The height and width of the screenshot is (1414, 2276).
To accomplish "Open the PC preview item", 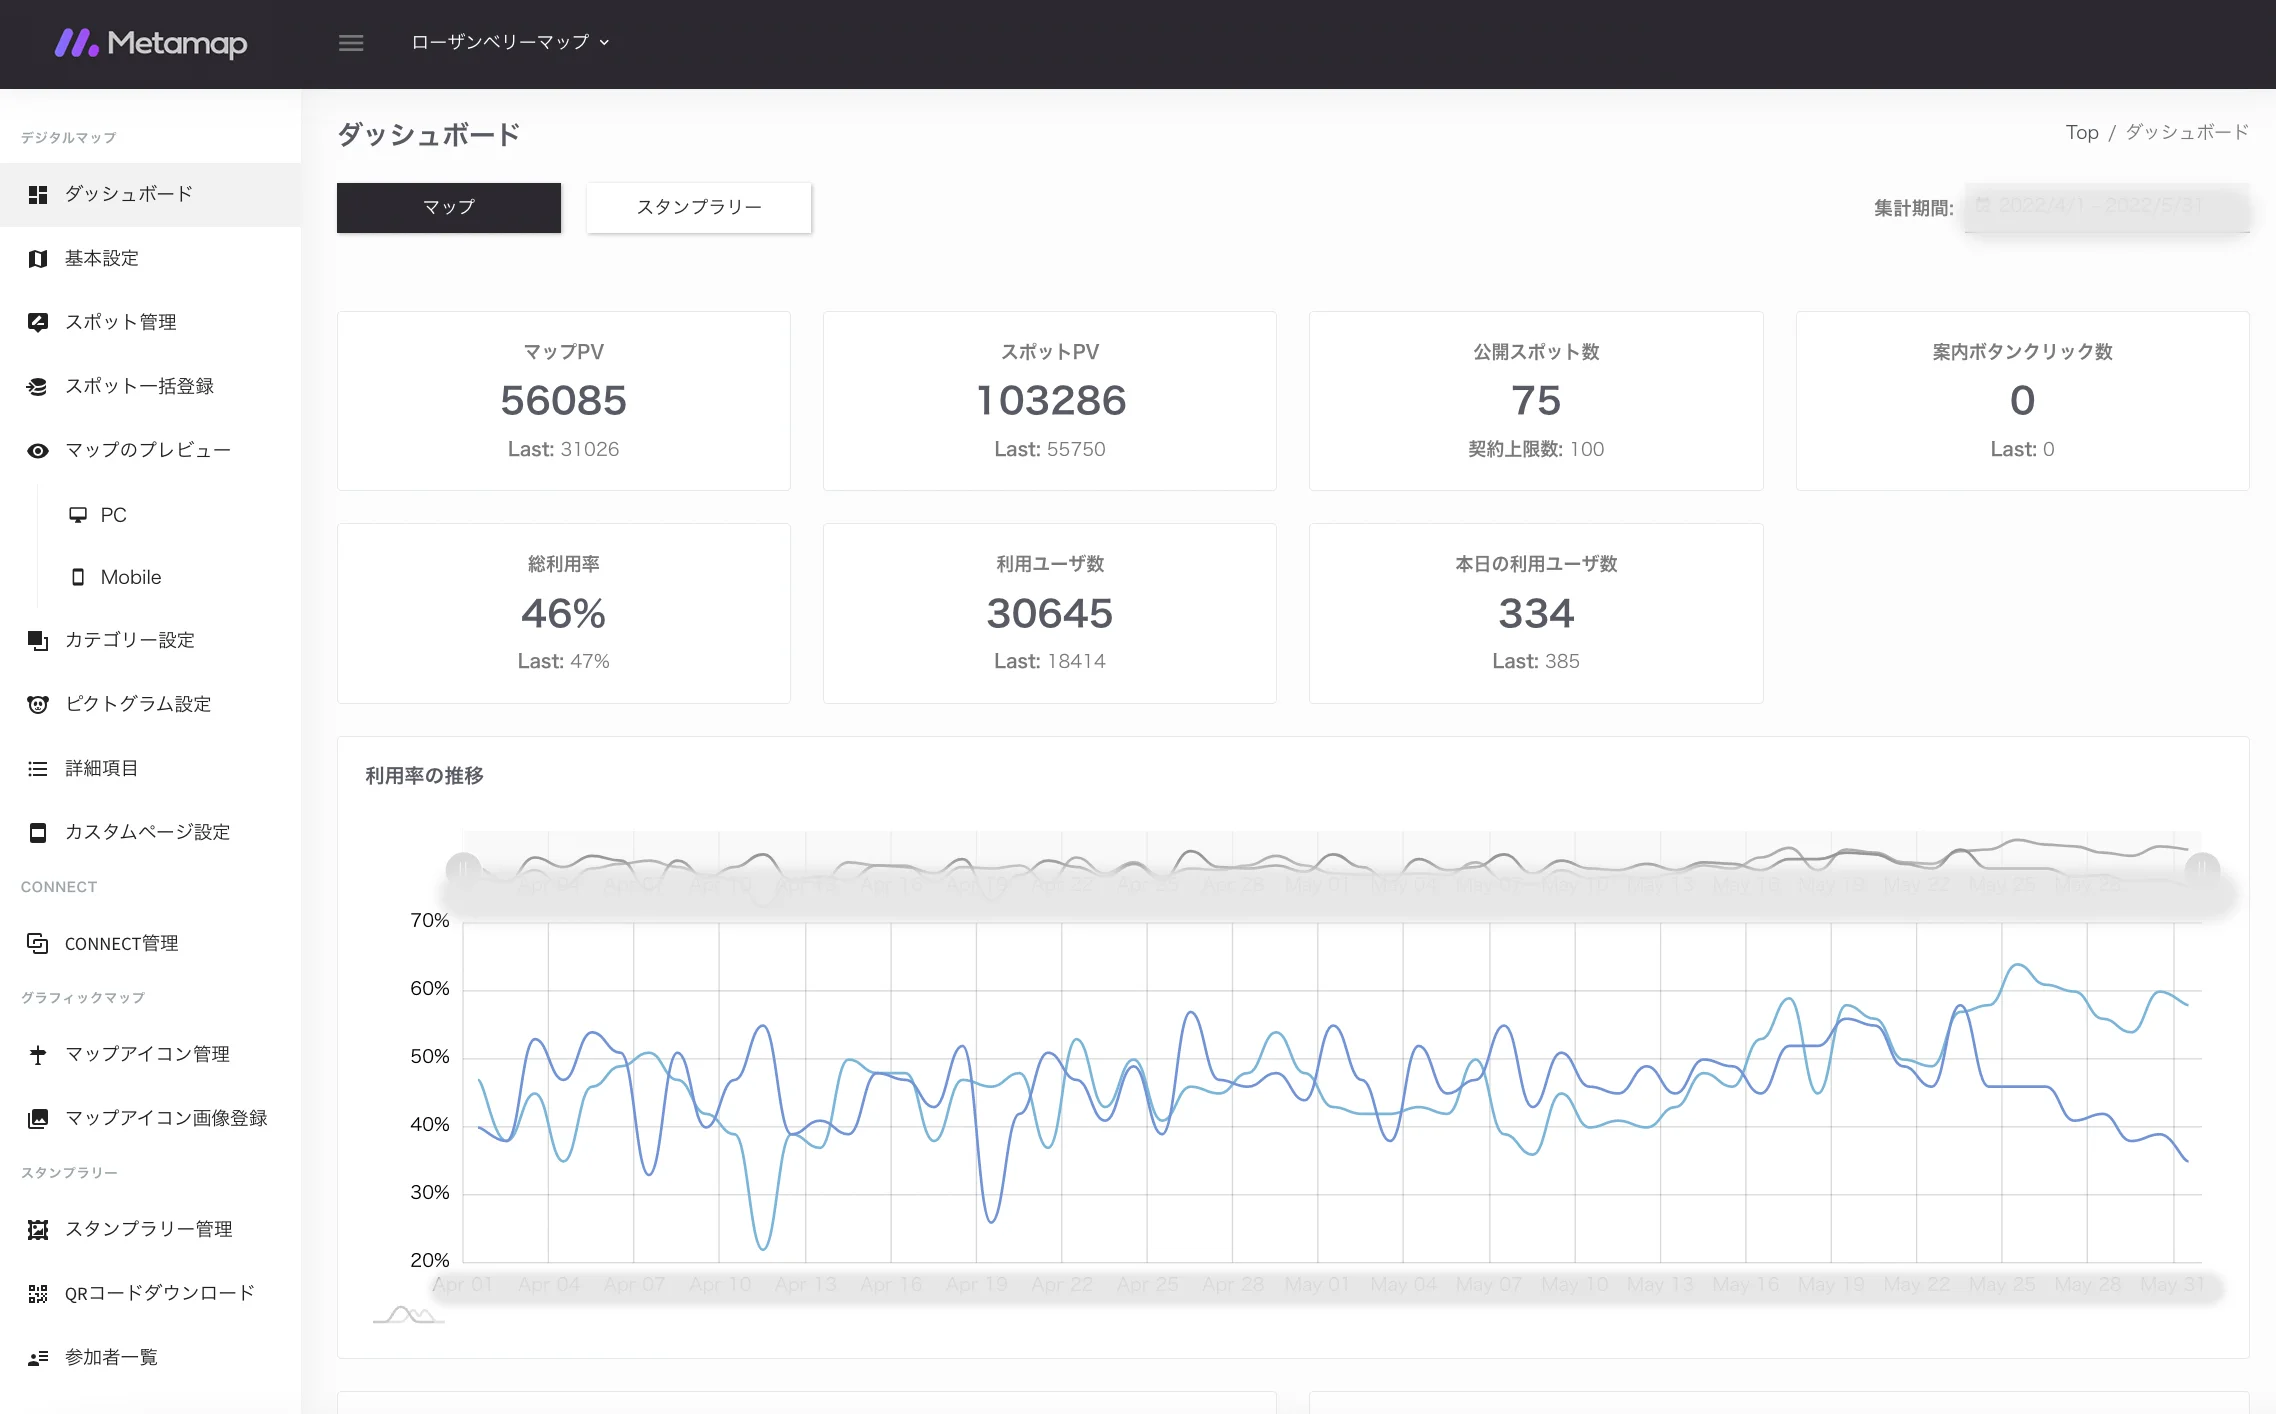I will (x=113, y=514).
